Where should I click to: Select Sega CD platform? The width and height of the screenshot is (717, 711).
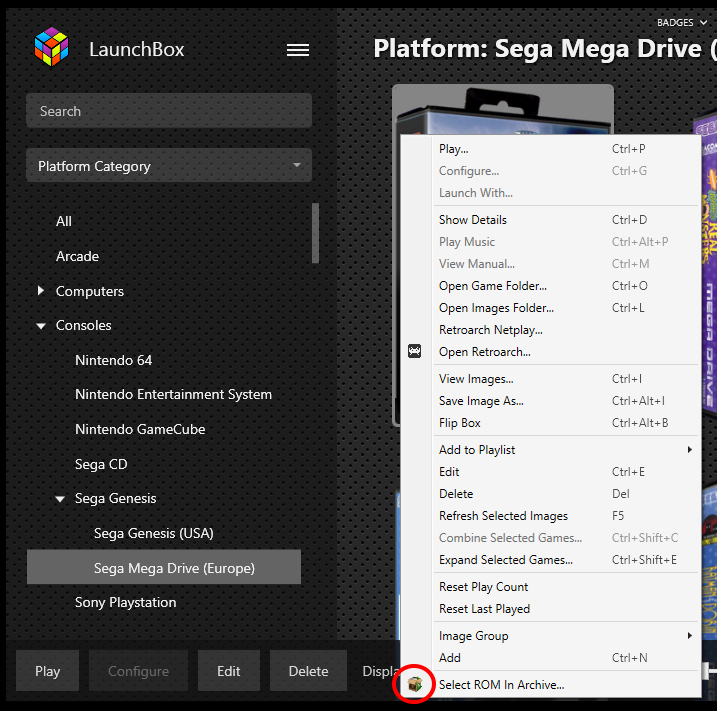click(101, 465)
